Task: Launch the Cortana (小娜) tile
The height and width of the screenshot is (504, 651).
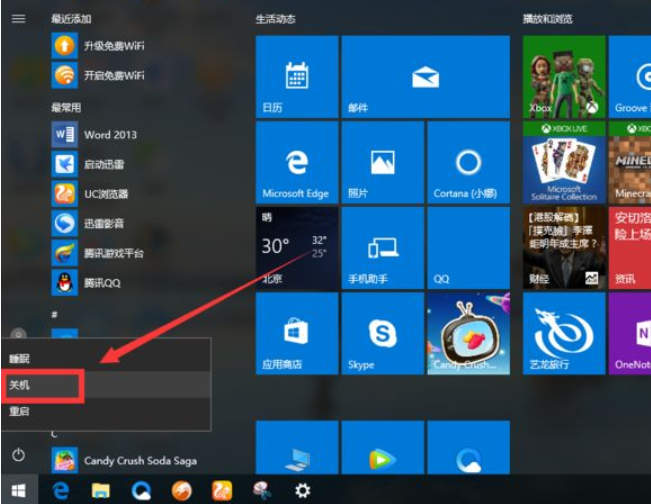Action: (468, 164)
